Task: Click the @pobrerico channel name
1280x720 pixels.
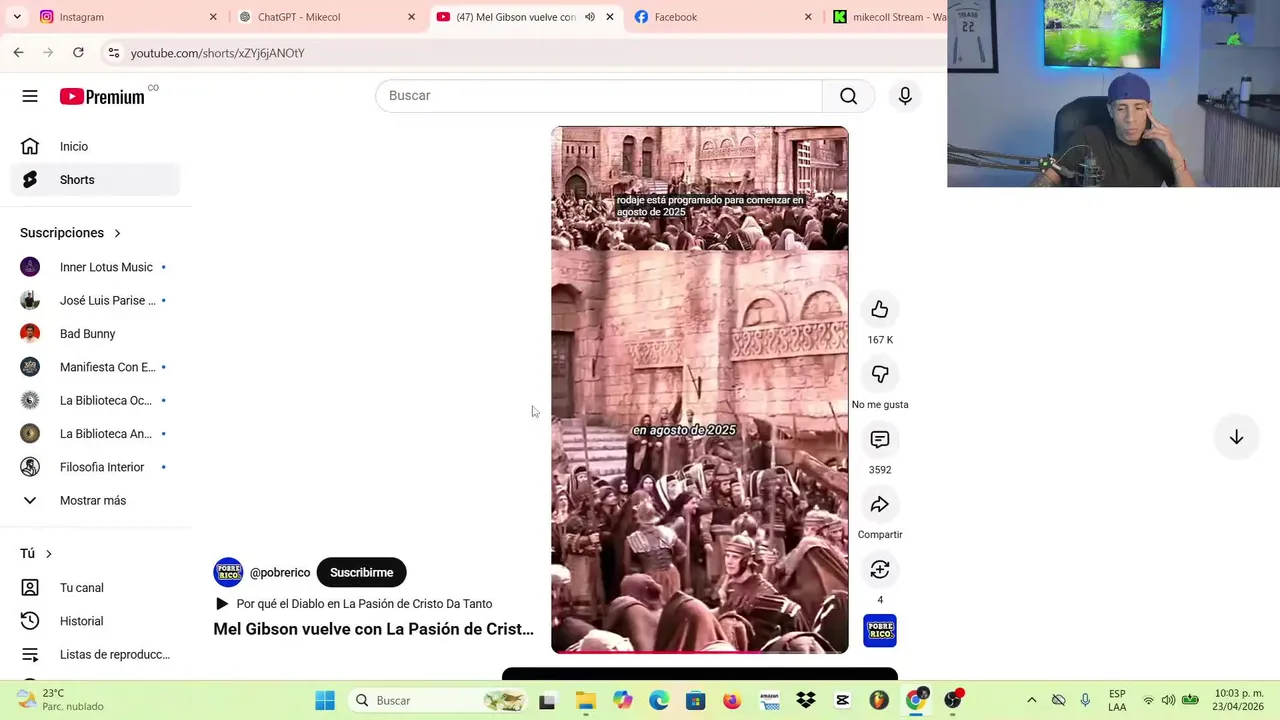Action: 279,573
